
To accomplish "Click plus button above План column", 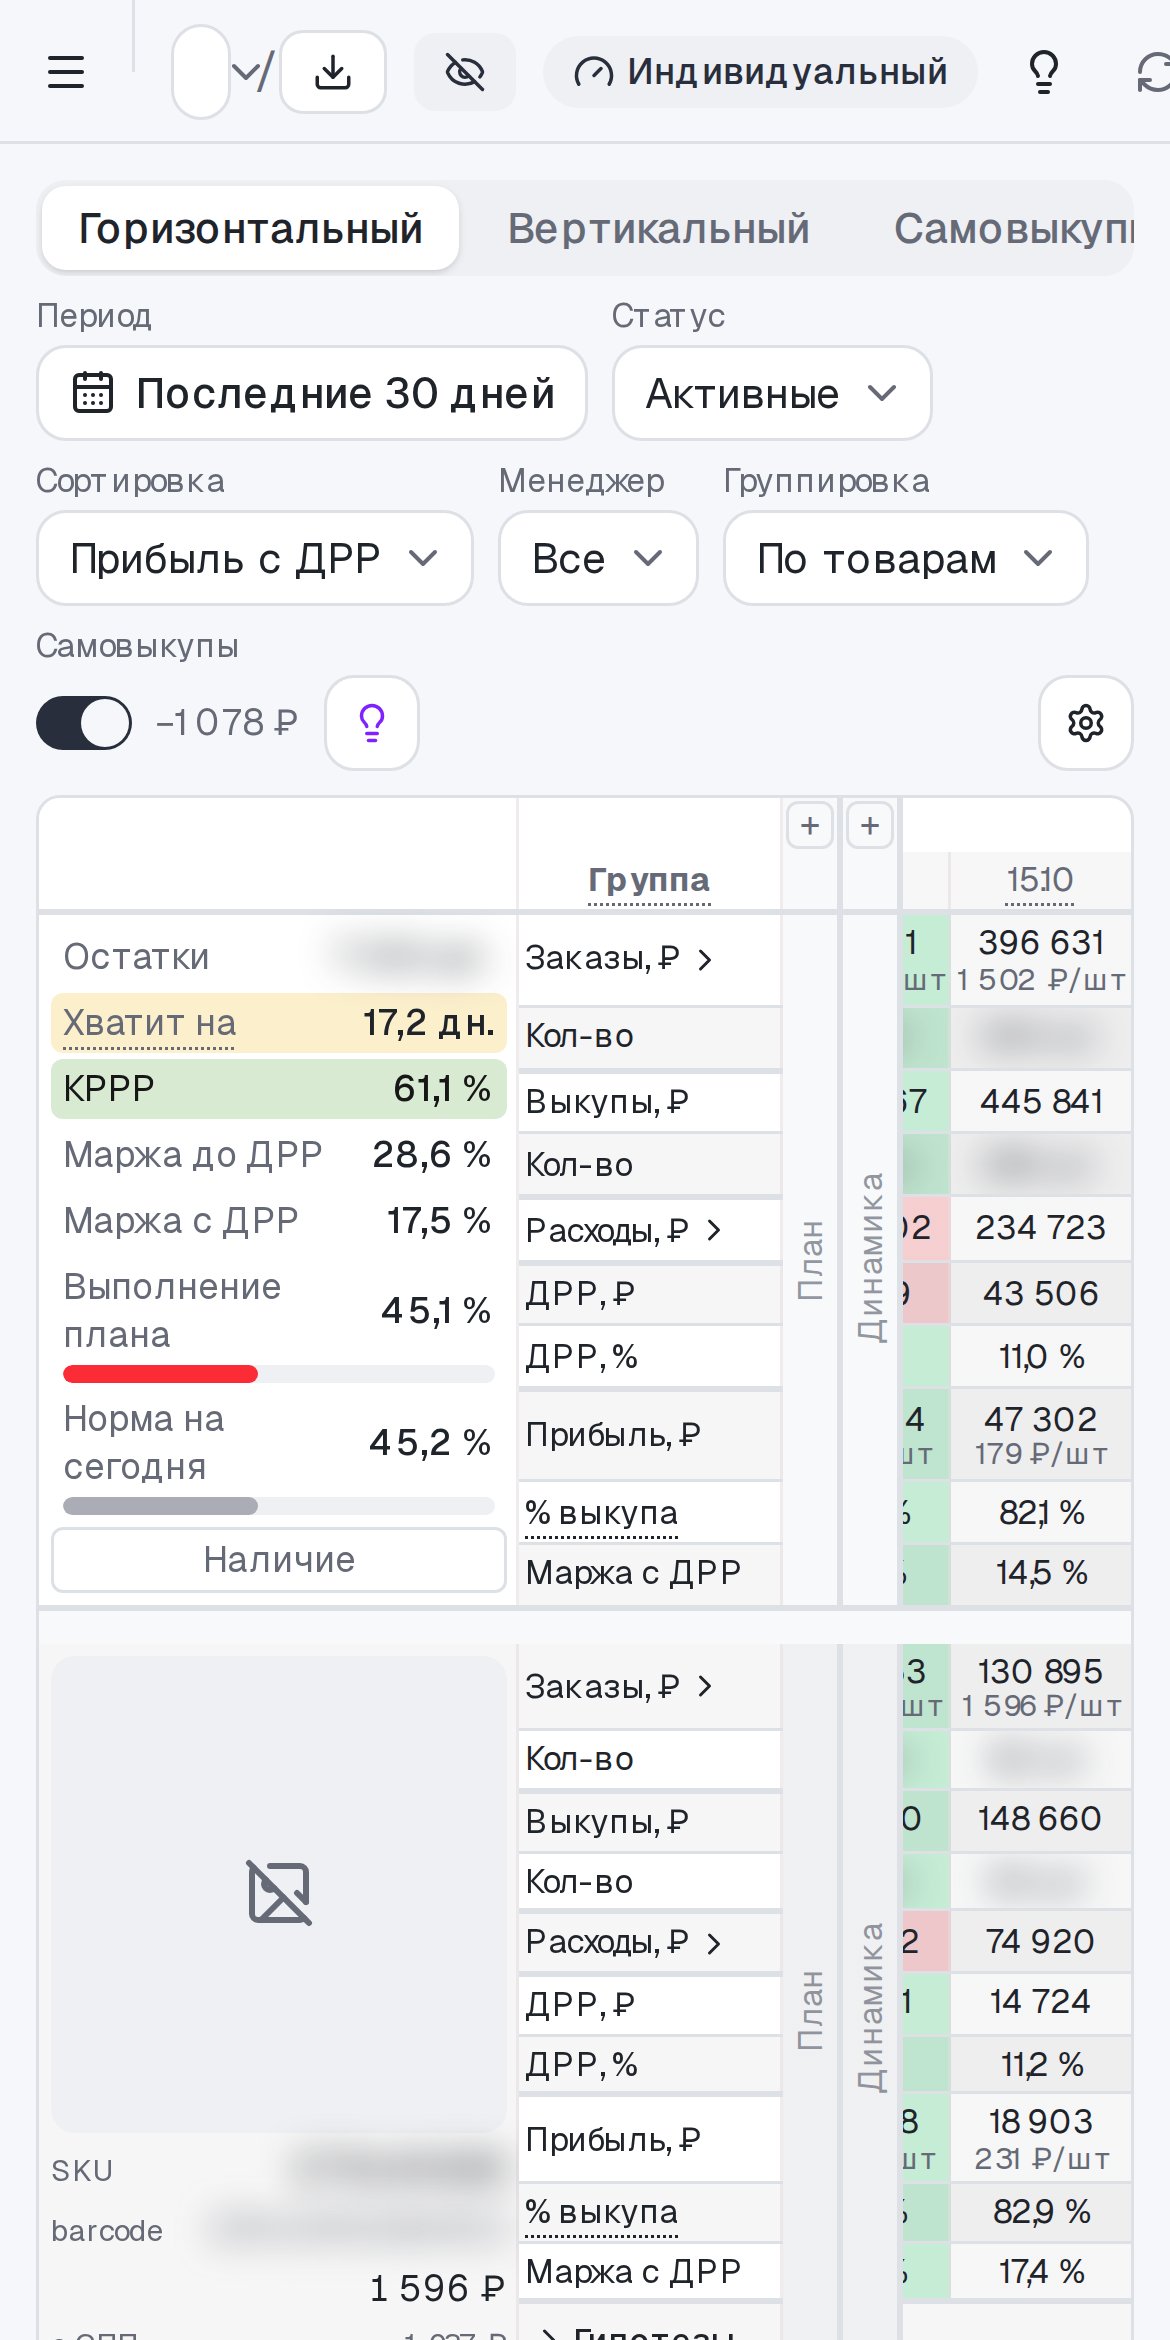I will (x=810, y=826).
